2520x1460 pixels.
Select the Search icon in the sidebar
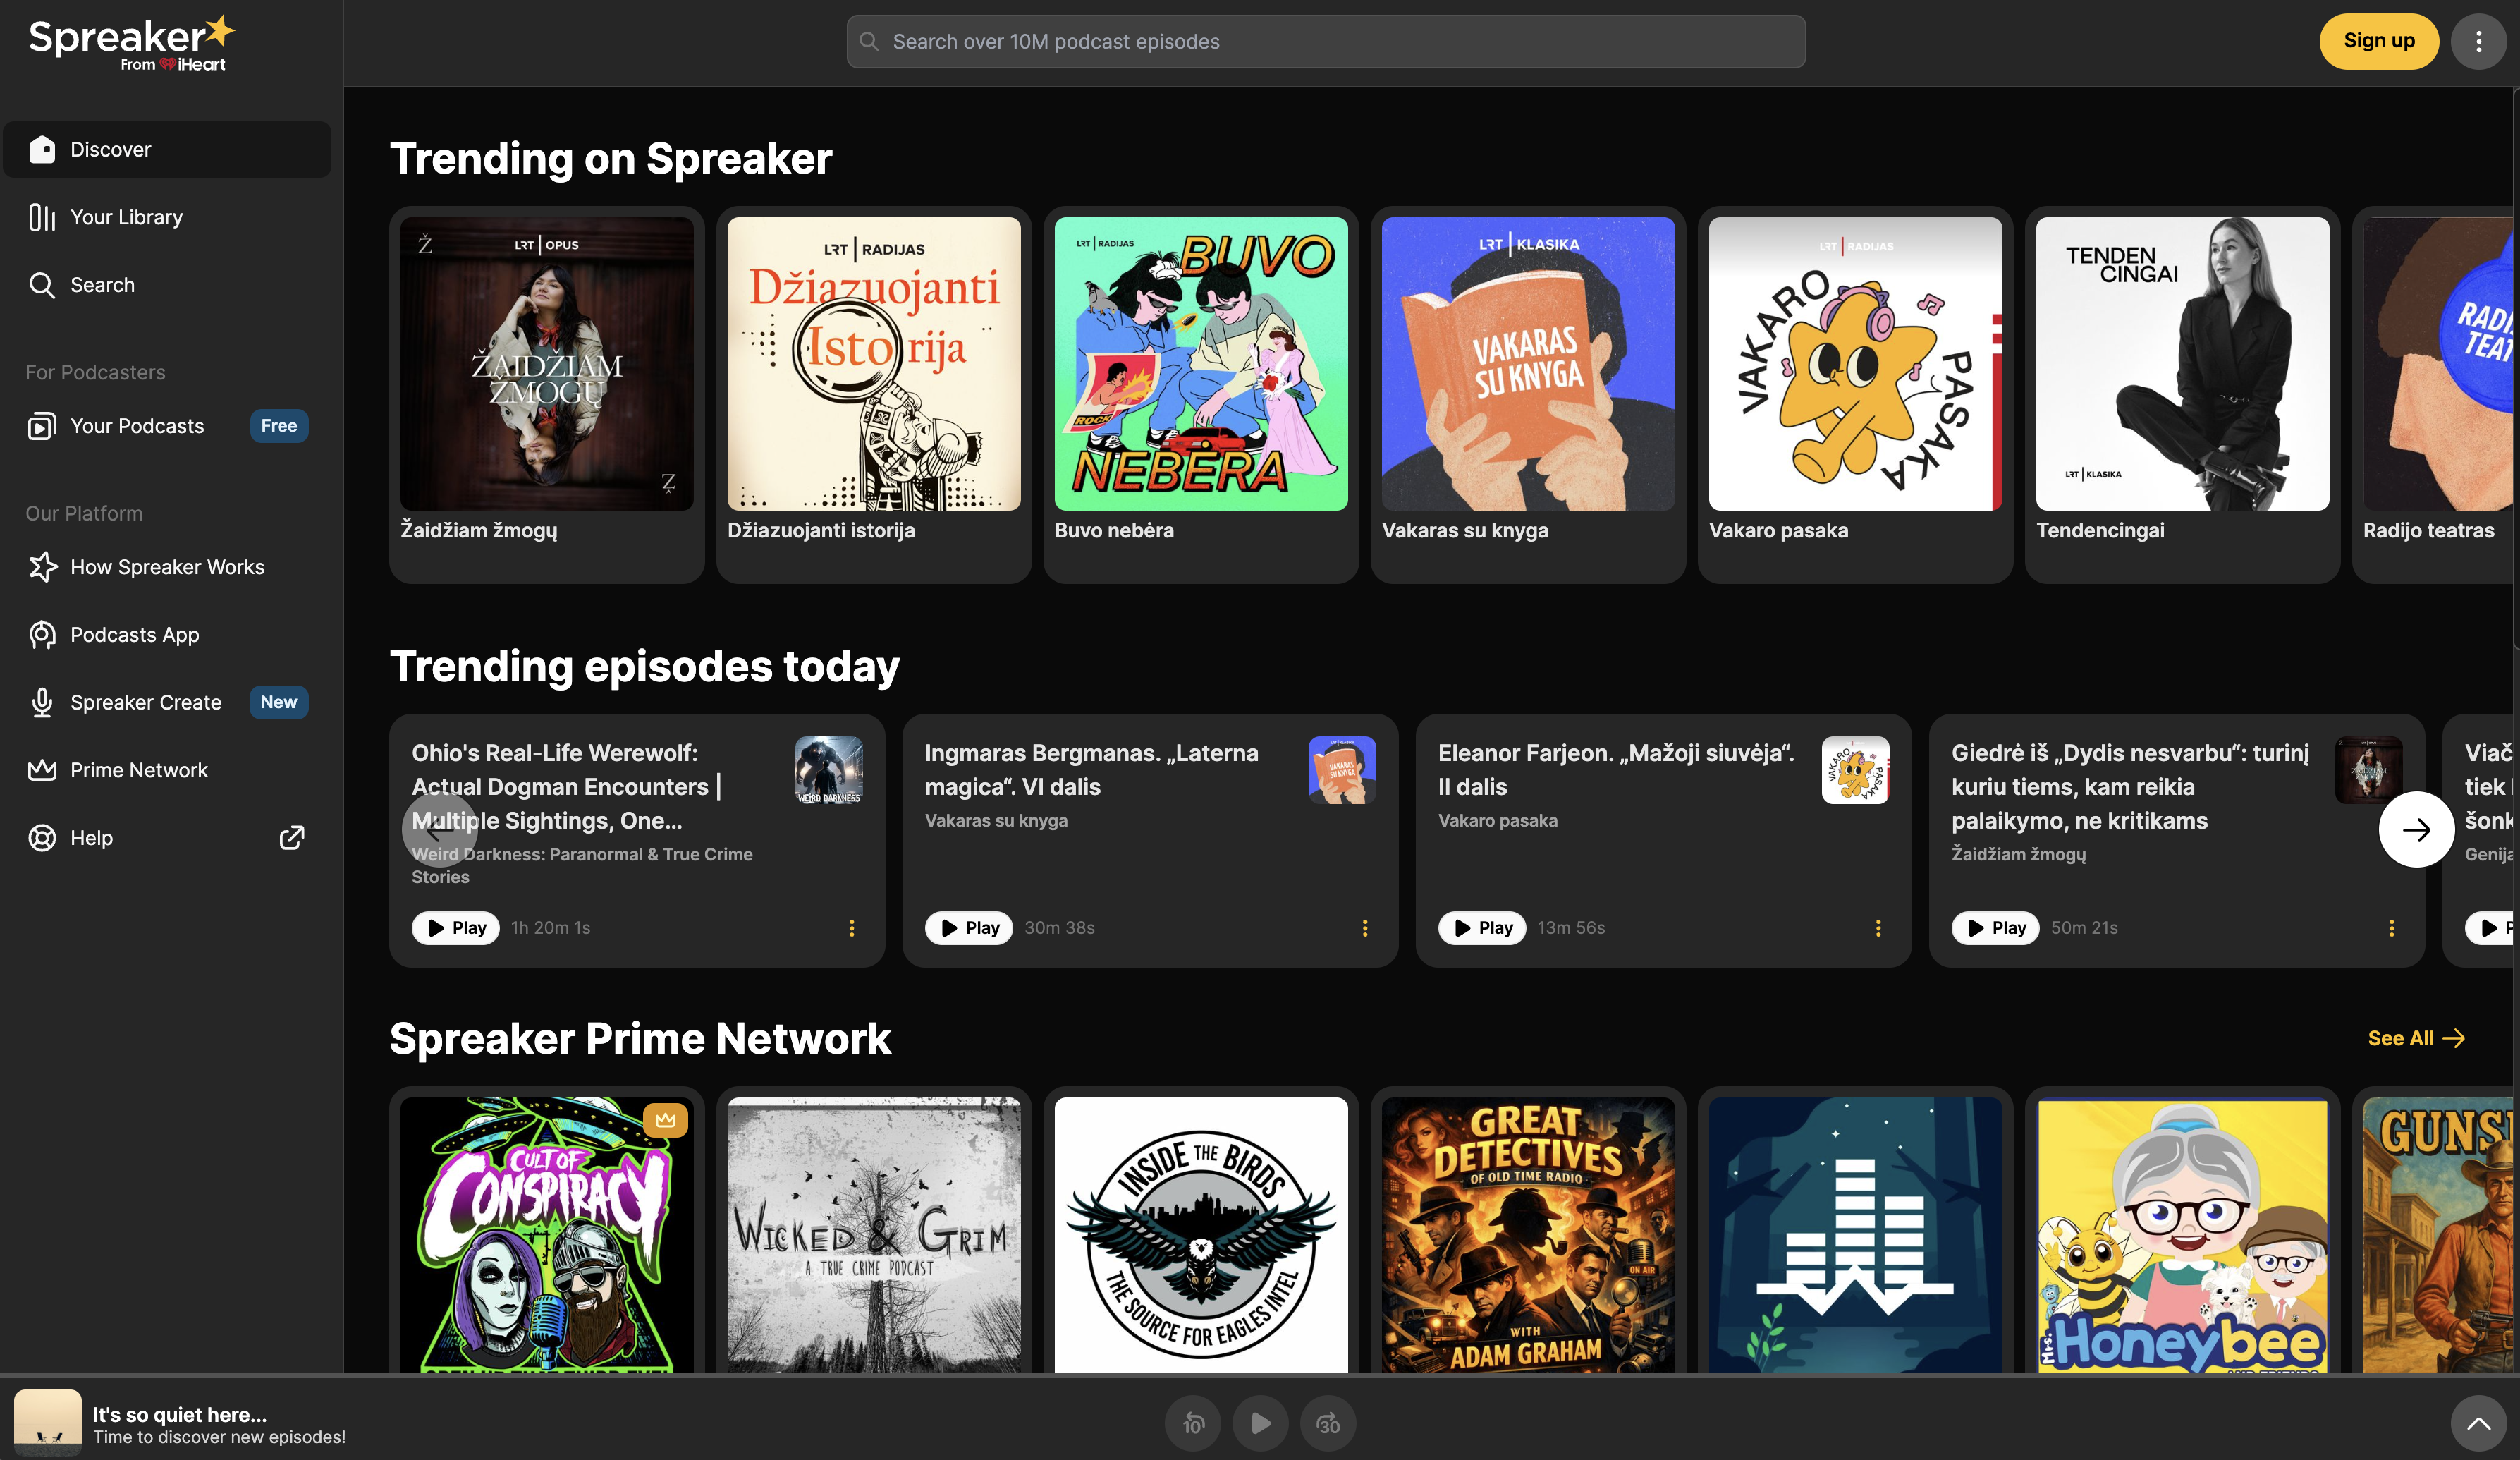(44, 285)
